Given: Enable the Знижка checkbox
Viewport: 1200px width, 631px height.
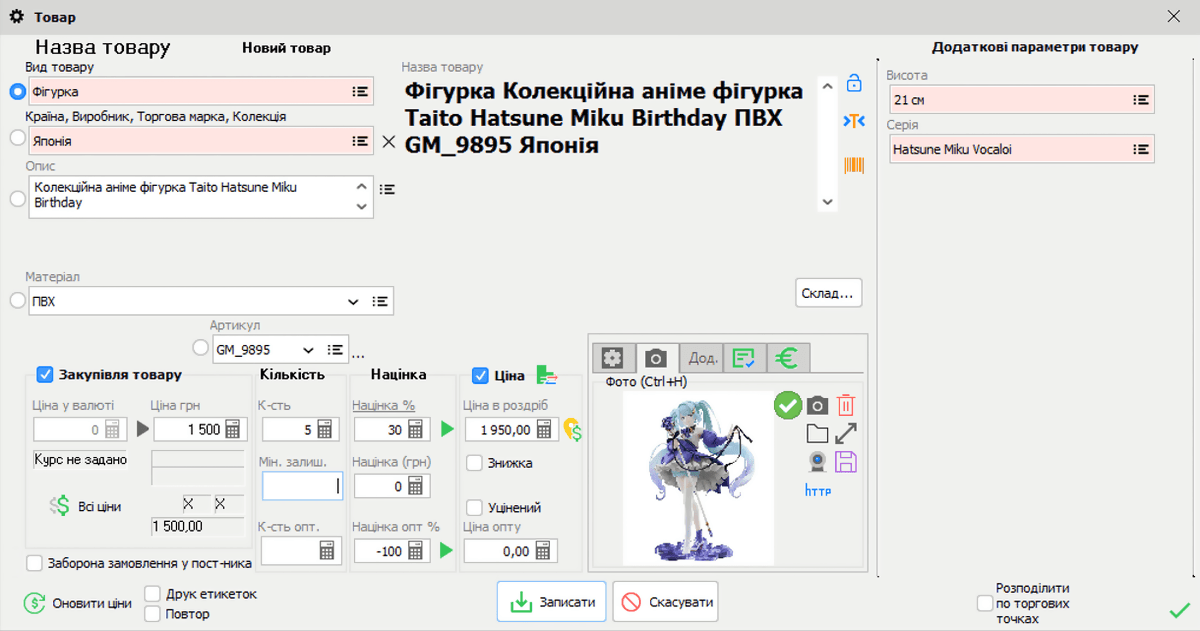Looking at the screenshot, I should coord(475,463).
